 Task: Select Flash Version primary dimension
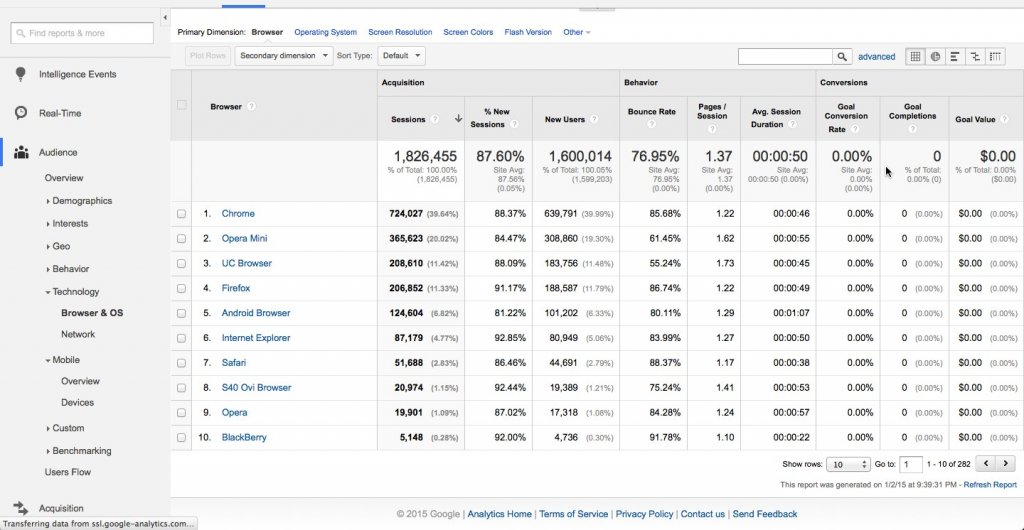click(528, 32)
